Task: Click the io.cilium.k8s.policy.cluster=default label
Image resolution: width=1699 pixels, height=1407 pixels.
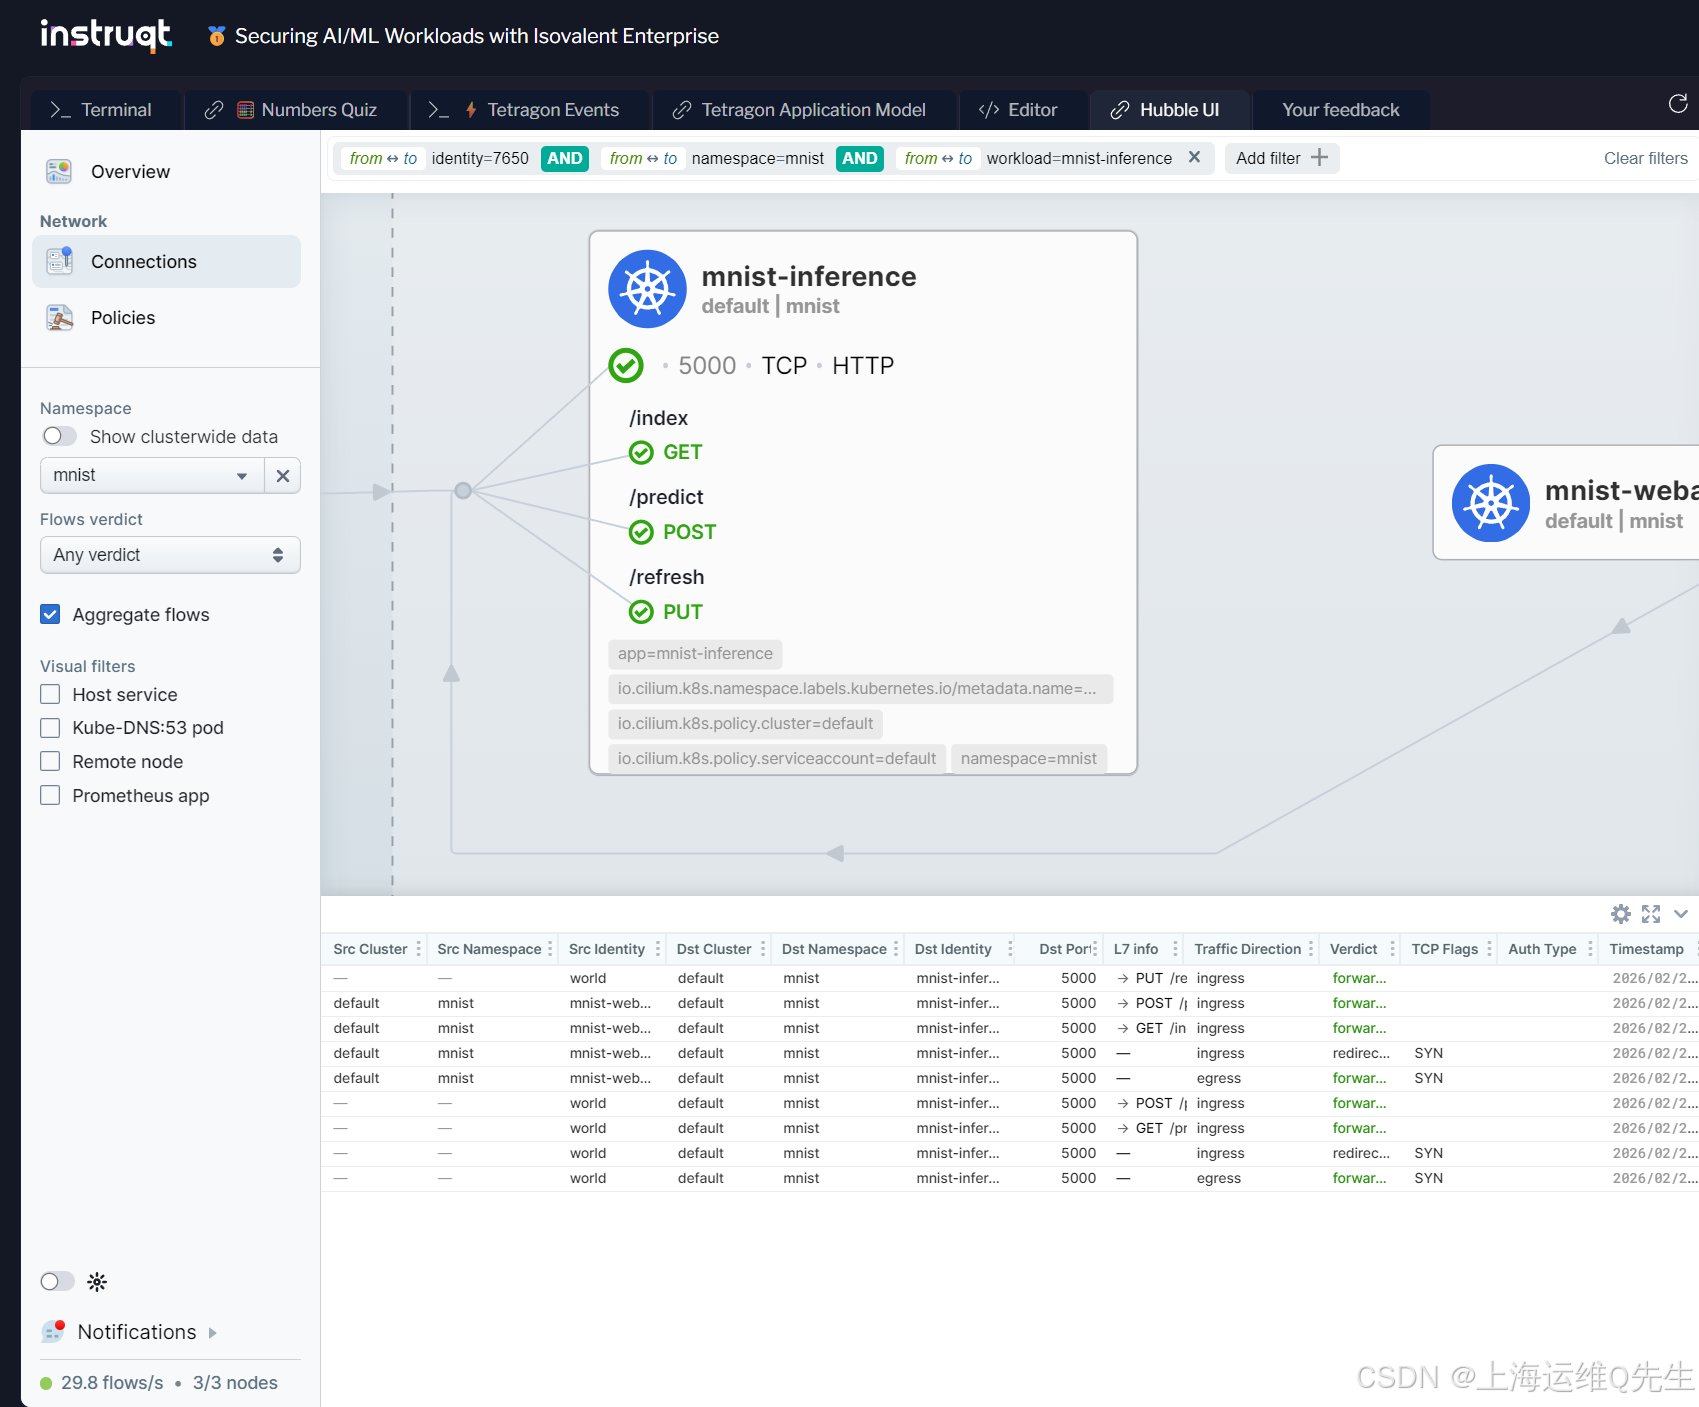Action: click(745, 724)
